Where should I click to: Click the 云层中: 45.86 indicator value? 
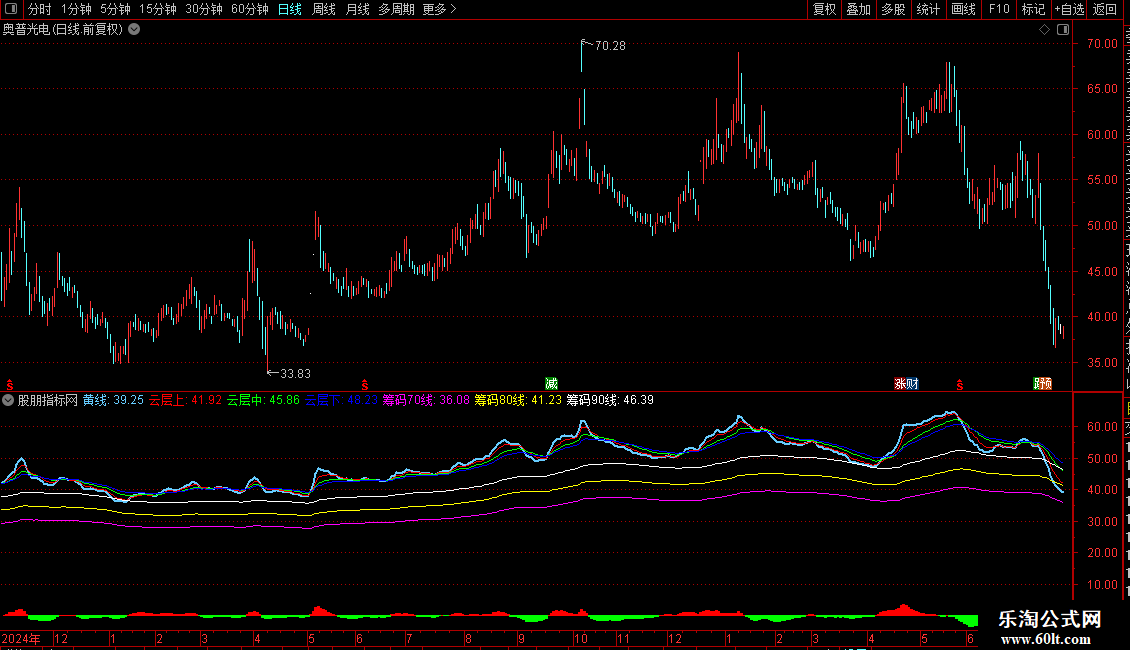pyautogui.click(x=263, y=400)
